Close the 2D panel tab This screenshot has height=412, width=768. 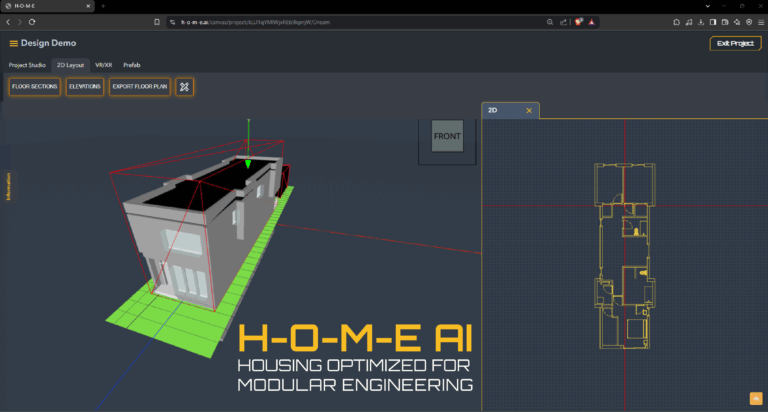point(529,111)
